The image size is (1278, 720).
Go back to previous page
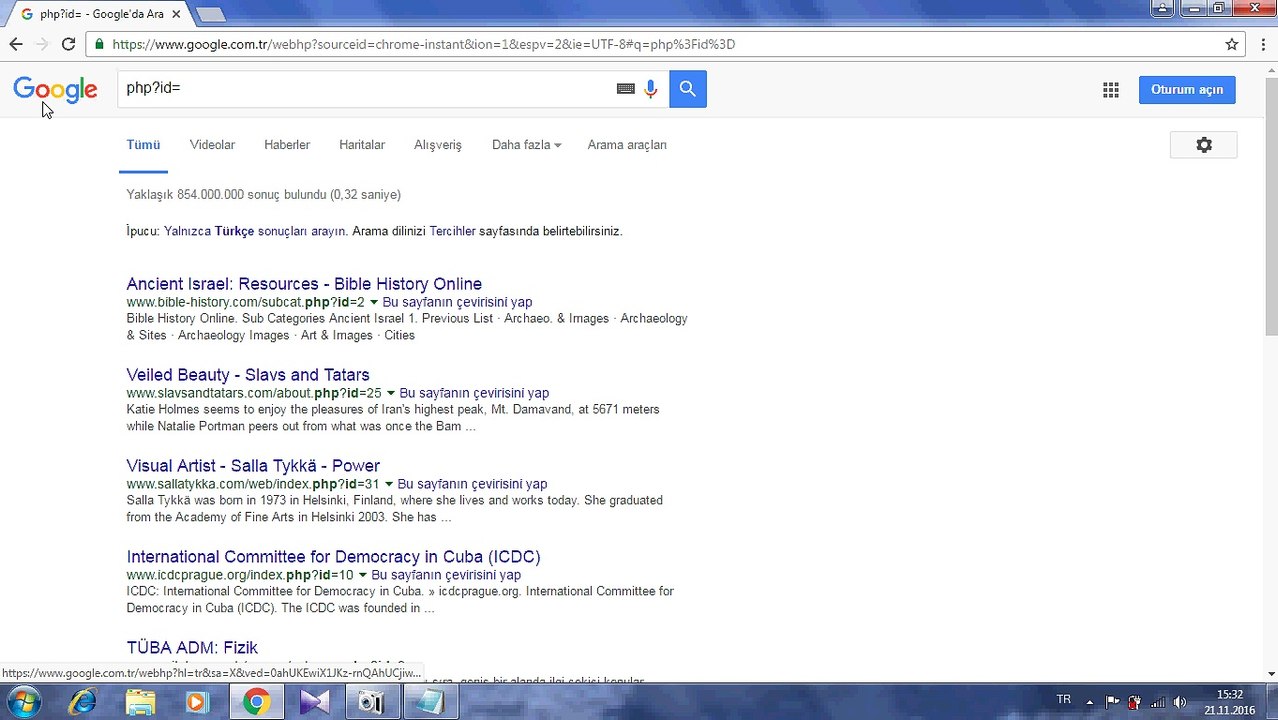[16, 44]
